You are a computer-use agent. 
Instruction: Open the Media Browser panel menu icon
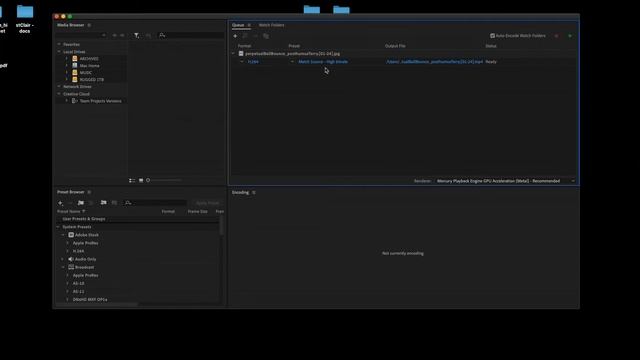(x=89, y=25)
